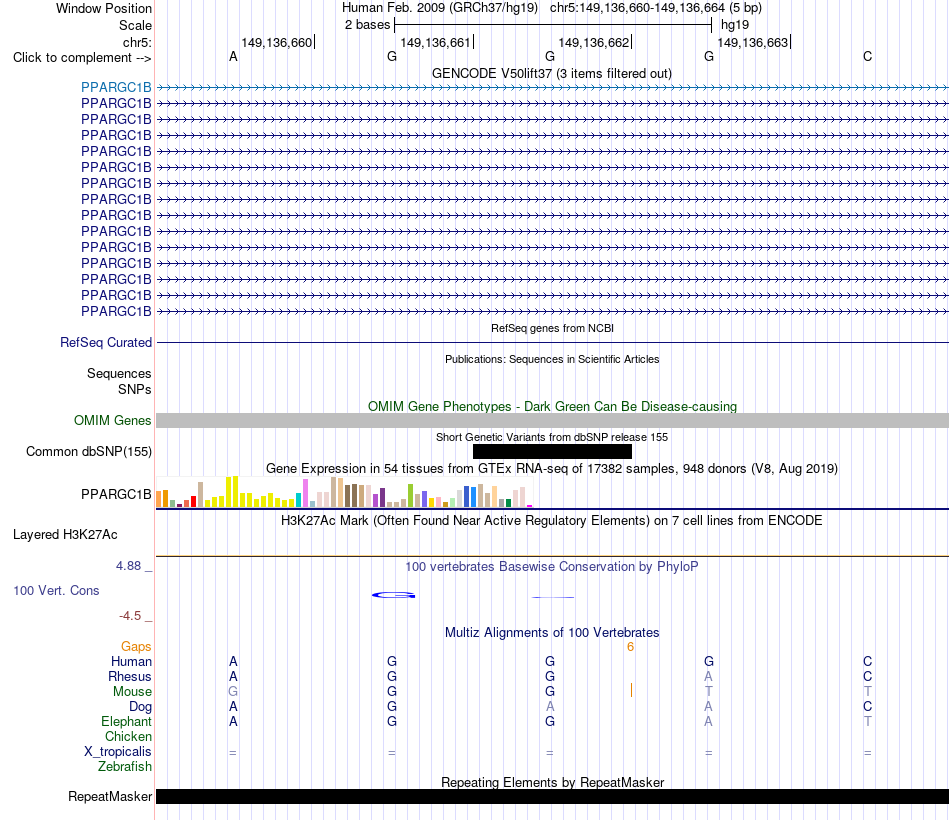Click the GENCODE V50lift37 track title
Screen dimensions: 950x820
[551, 73]
